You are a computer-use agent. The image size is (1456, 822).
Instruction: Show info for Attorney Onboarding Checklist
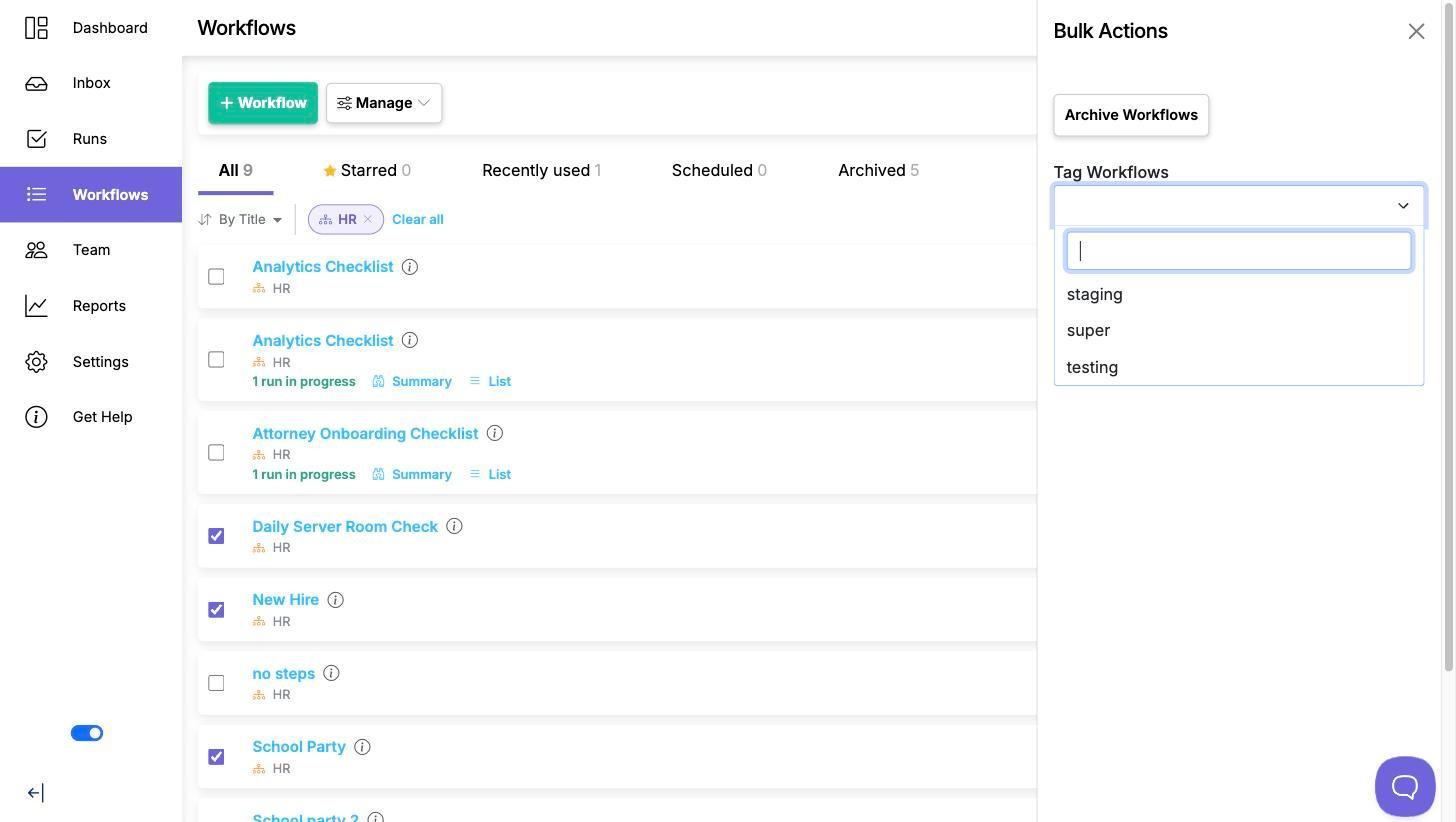[495, 433]
